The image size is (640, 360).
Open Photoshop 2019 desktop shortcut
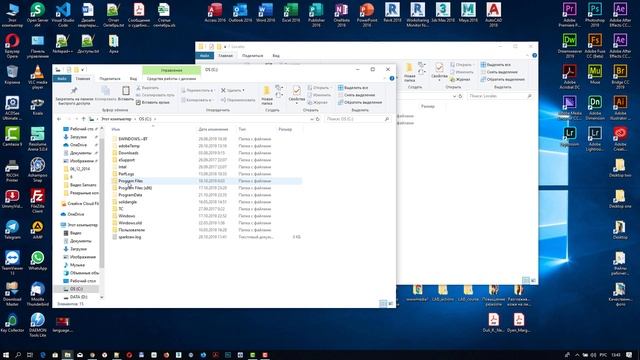tap(595, 15)
